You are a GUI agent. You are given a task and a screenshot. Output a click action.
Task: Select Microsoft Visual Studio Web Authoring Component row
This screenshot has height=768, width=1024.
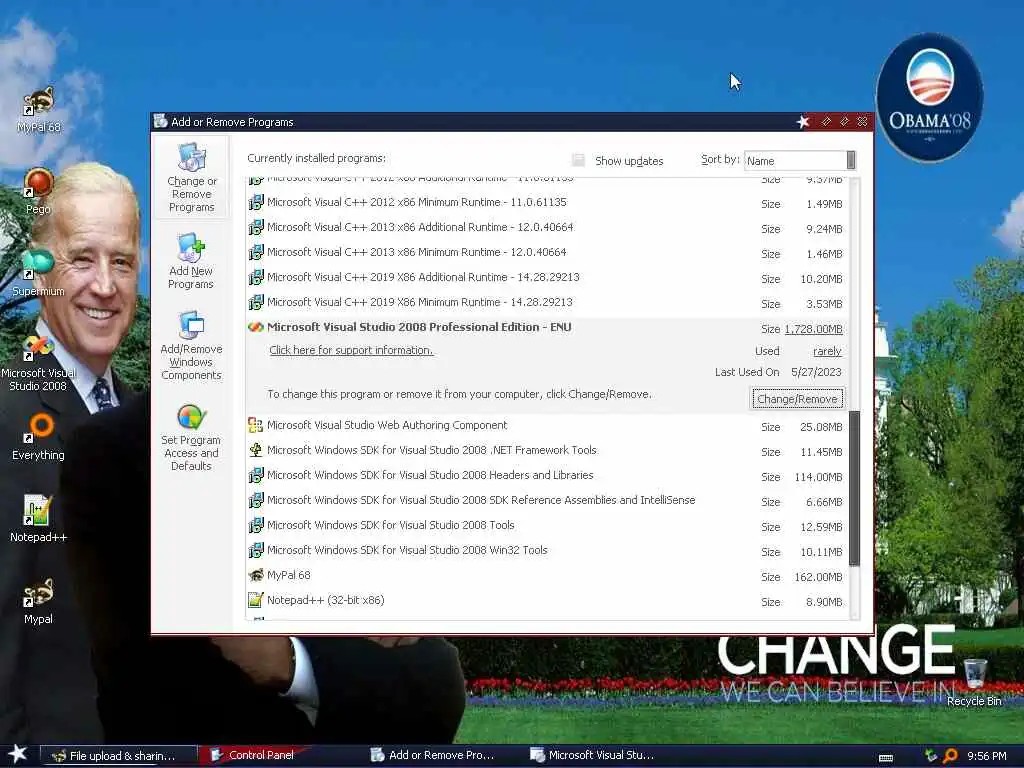(547, 426)
